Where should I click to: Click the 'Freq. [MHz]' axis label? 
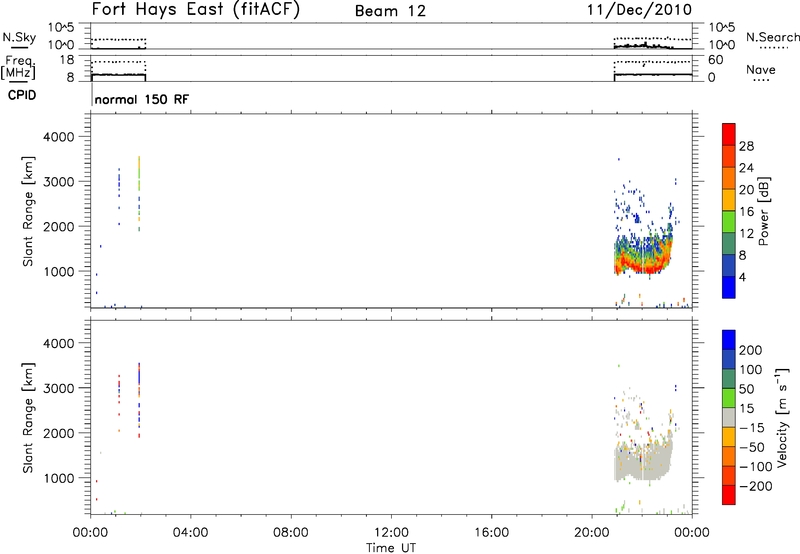[20, 67]
